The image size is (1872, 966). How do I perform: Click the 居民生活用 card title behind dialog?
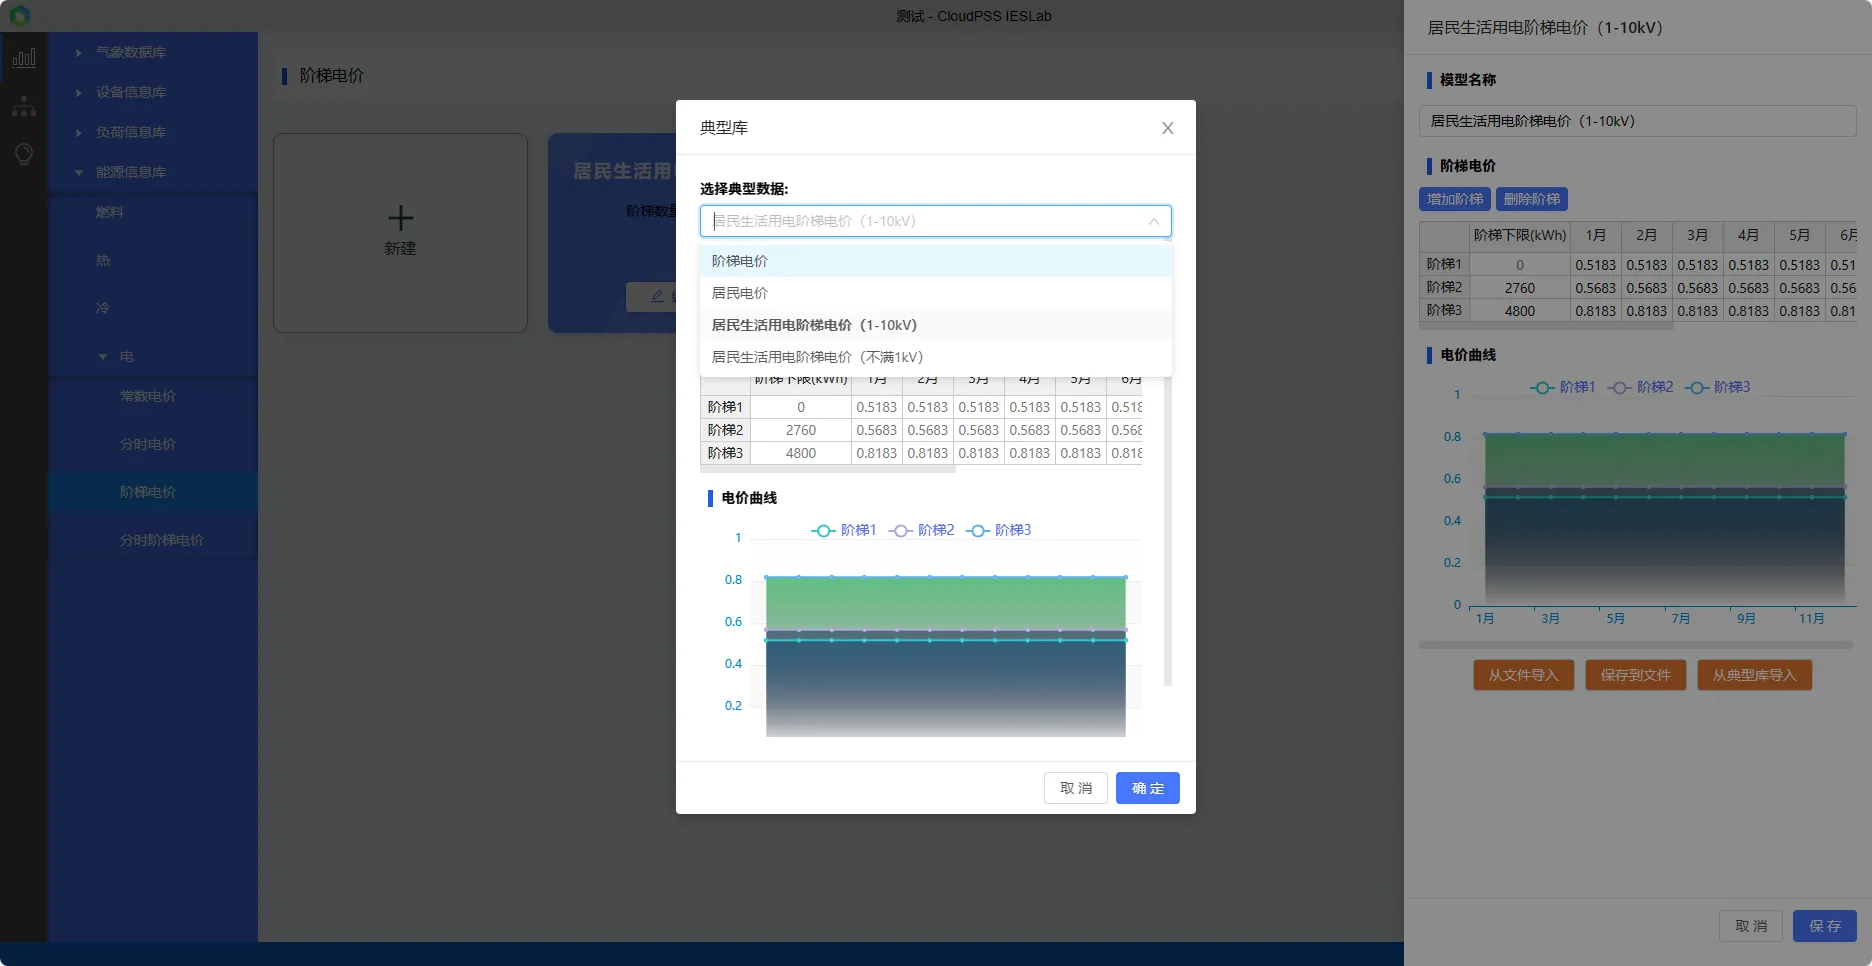622,172
